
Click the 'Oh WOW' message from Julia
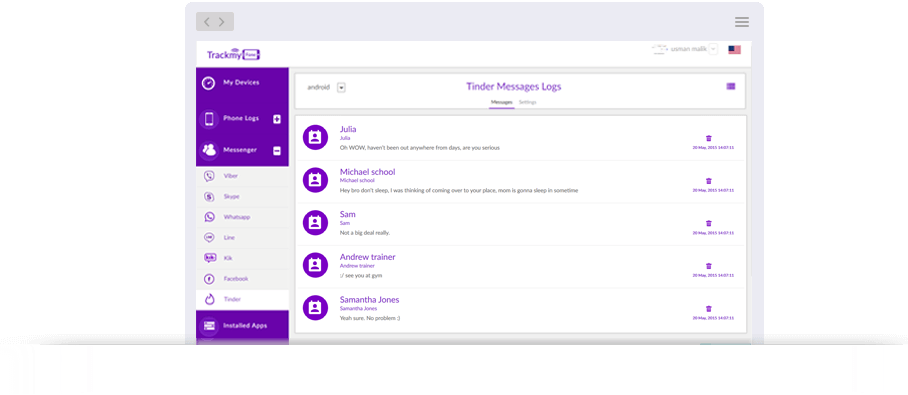[420, 148]
